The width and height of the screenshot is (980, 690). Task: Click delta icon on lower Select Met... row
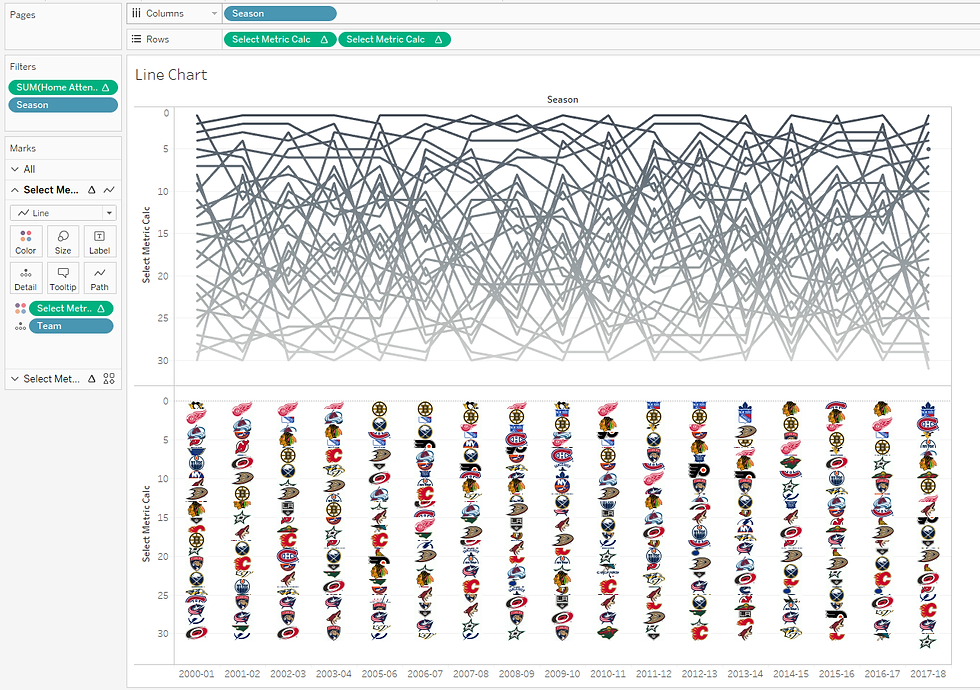pyautogui.click(x=92, y=379)
